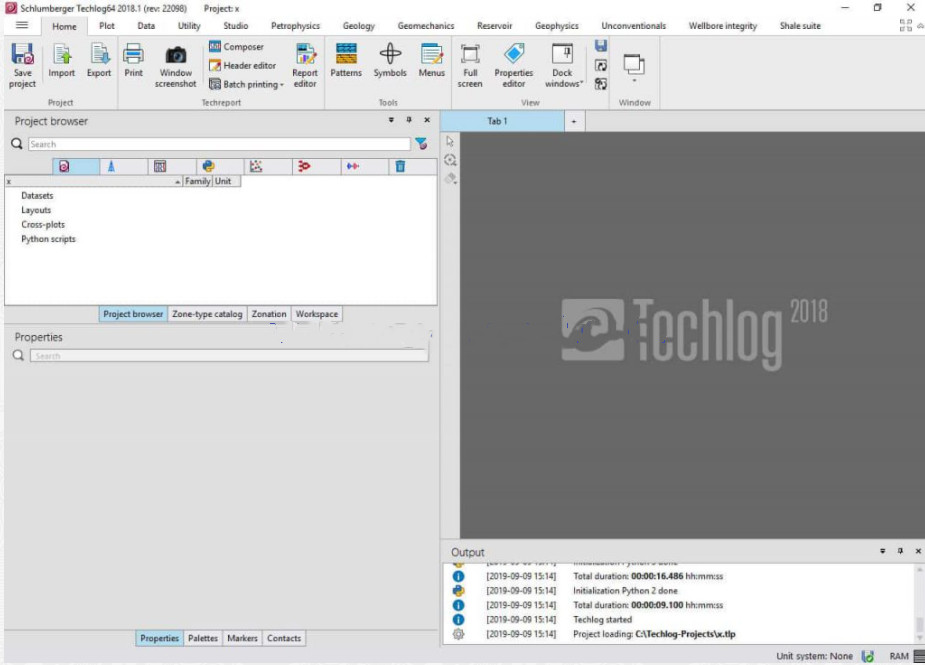Switch to the Data ribbon tab
This screenshot has height=665, width=925.
click(x=146, y=26)
